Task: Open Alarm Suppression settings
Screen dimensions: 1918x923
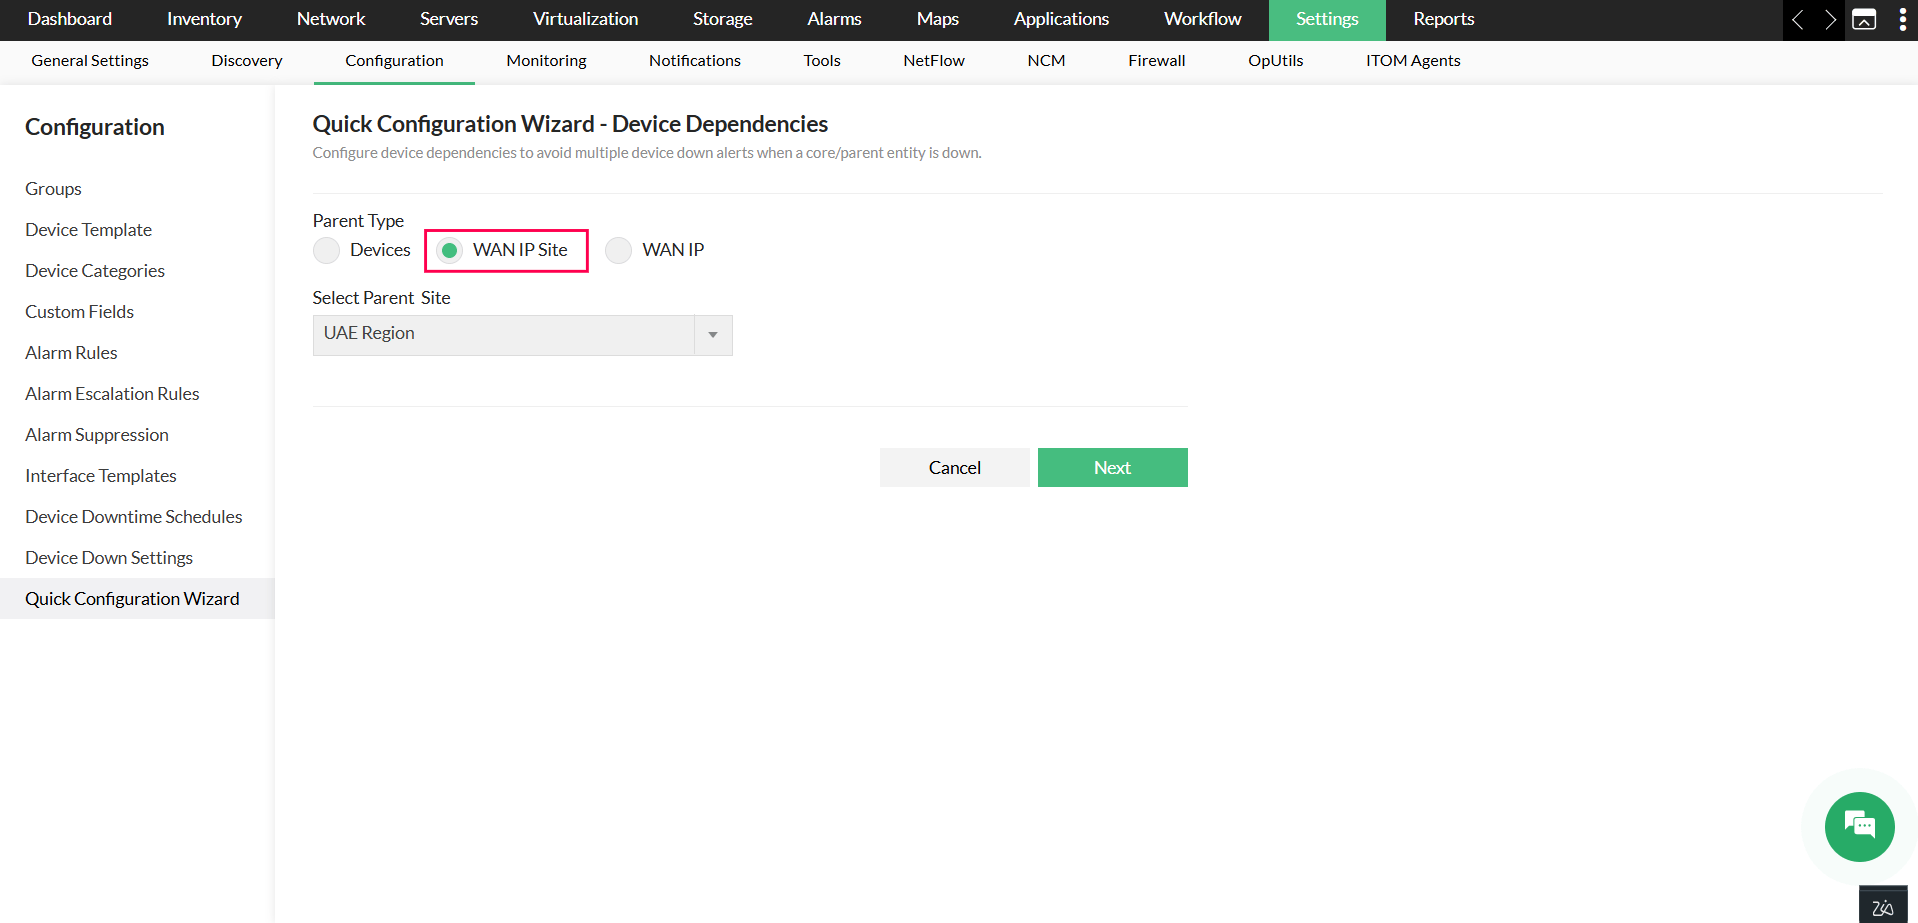Action: coord(96,434)
